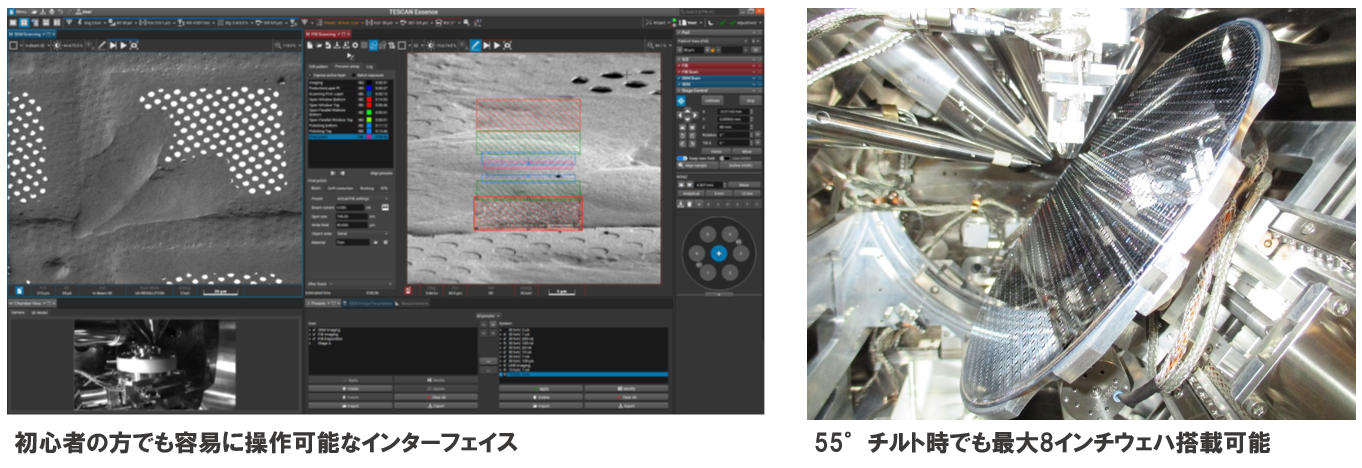Click the red save image icon below FIB view
This screenshot has height=468, width=1362.
pos(408,292)
